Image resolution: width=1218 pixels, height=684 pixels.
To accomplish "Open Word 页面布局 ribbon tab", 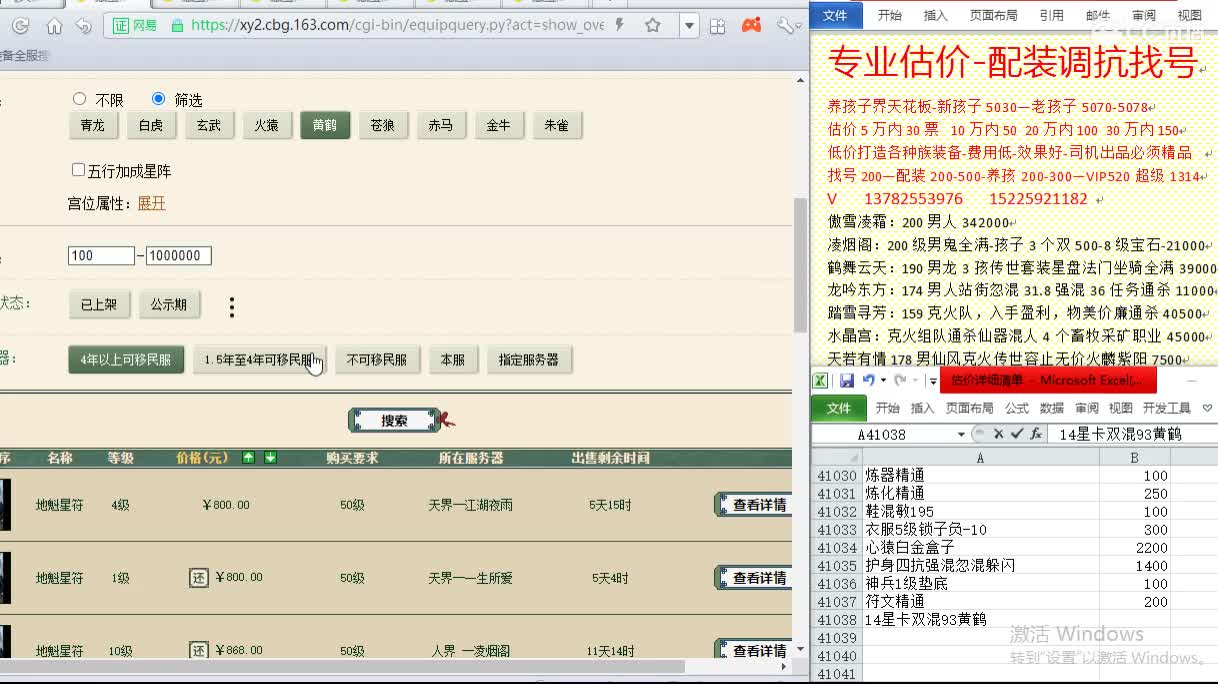I will 994,15.
